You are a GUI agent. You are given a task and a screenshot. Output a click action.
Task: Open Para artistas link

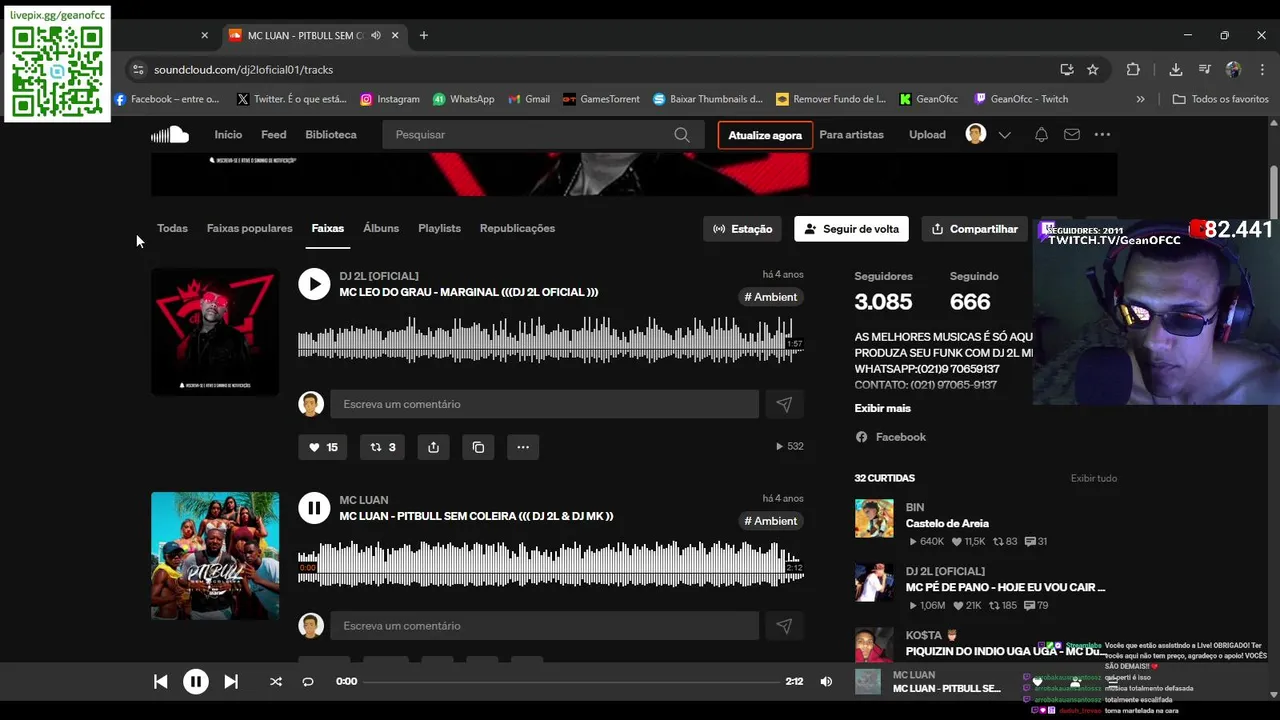tap(851, 135)
